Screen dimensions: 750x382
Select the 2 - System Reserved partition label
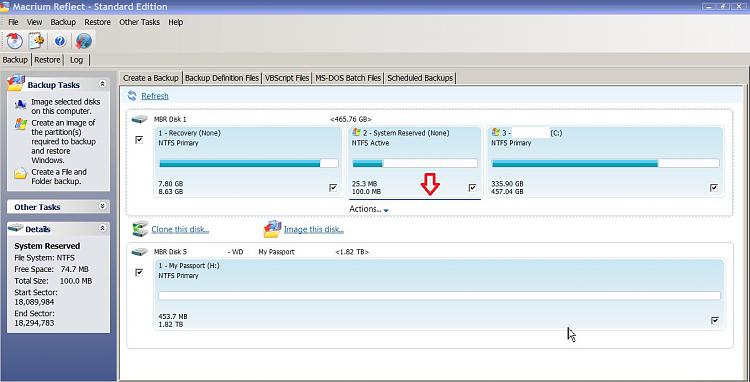(406, 133)
